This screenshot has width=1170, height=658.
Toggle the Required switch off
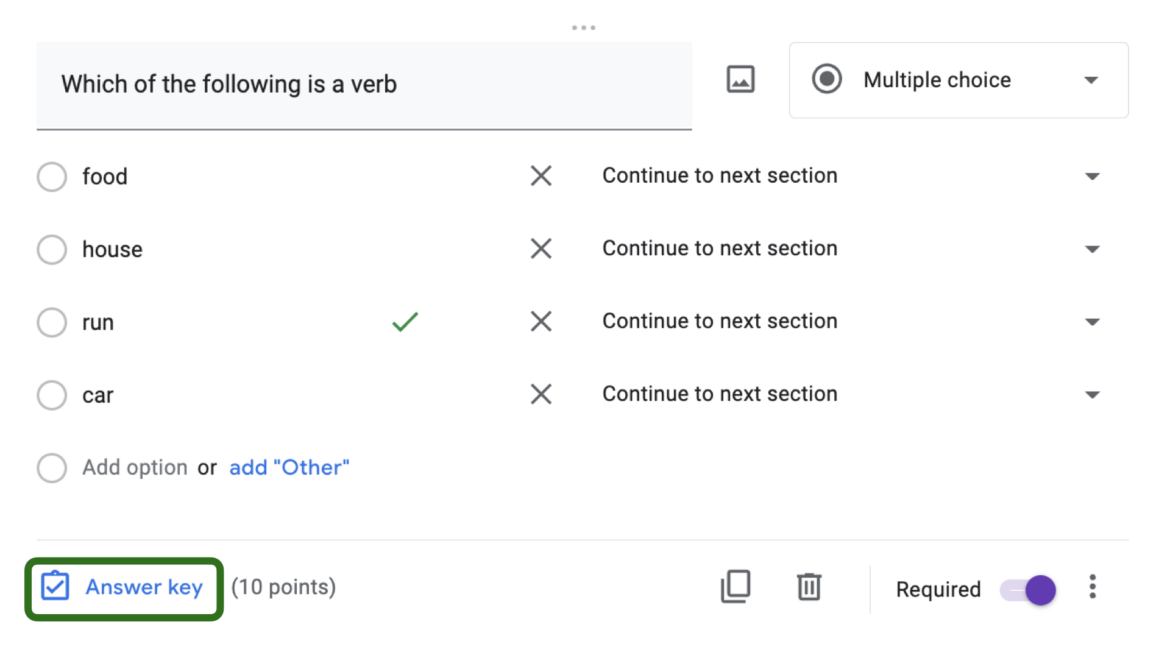click(1028, 590)
